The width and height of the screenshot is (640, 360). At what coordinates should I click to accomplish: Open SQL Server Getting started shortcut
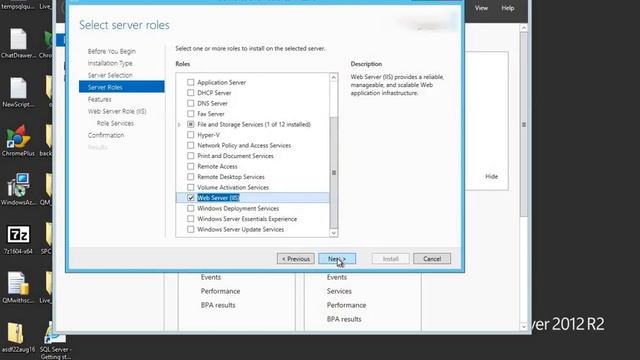[56, 341]
